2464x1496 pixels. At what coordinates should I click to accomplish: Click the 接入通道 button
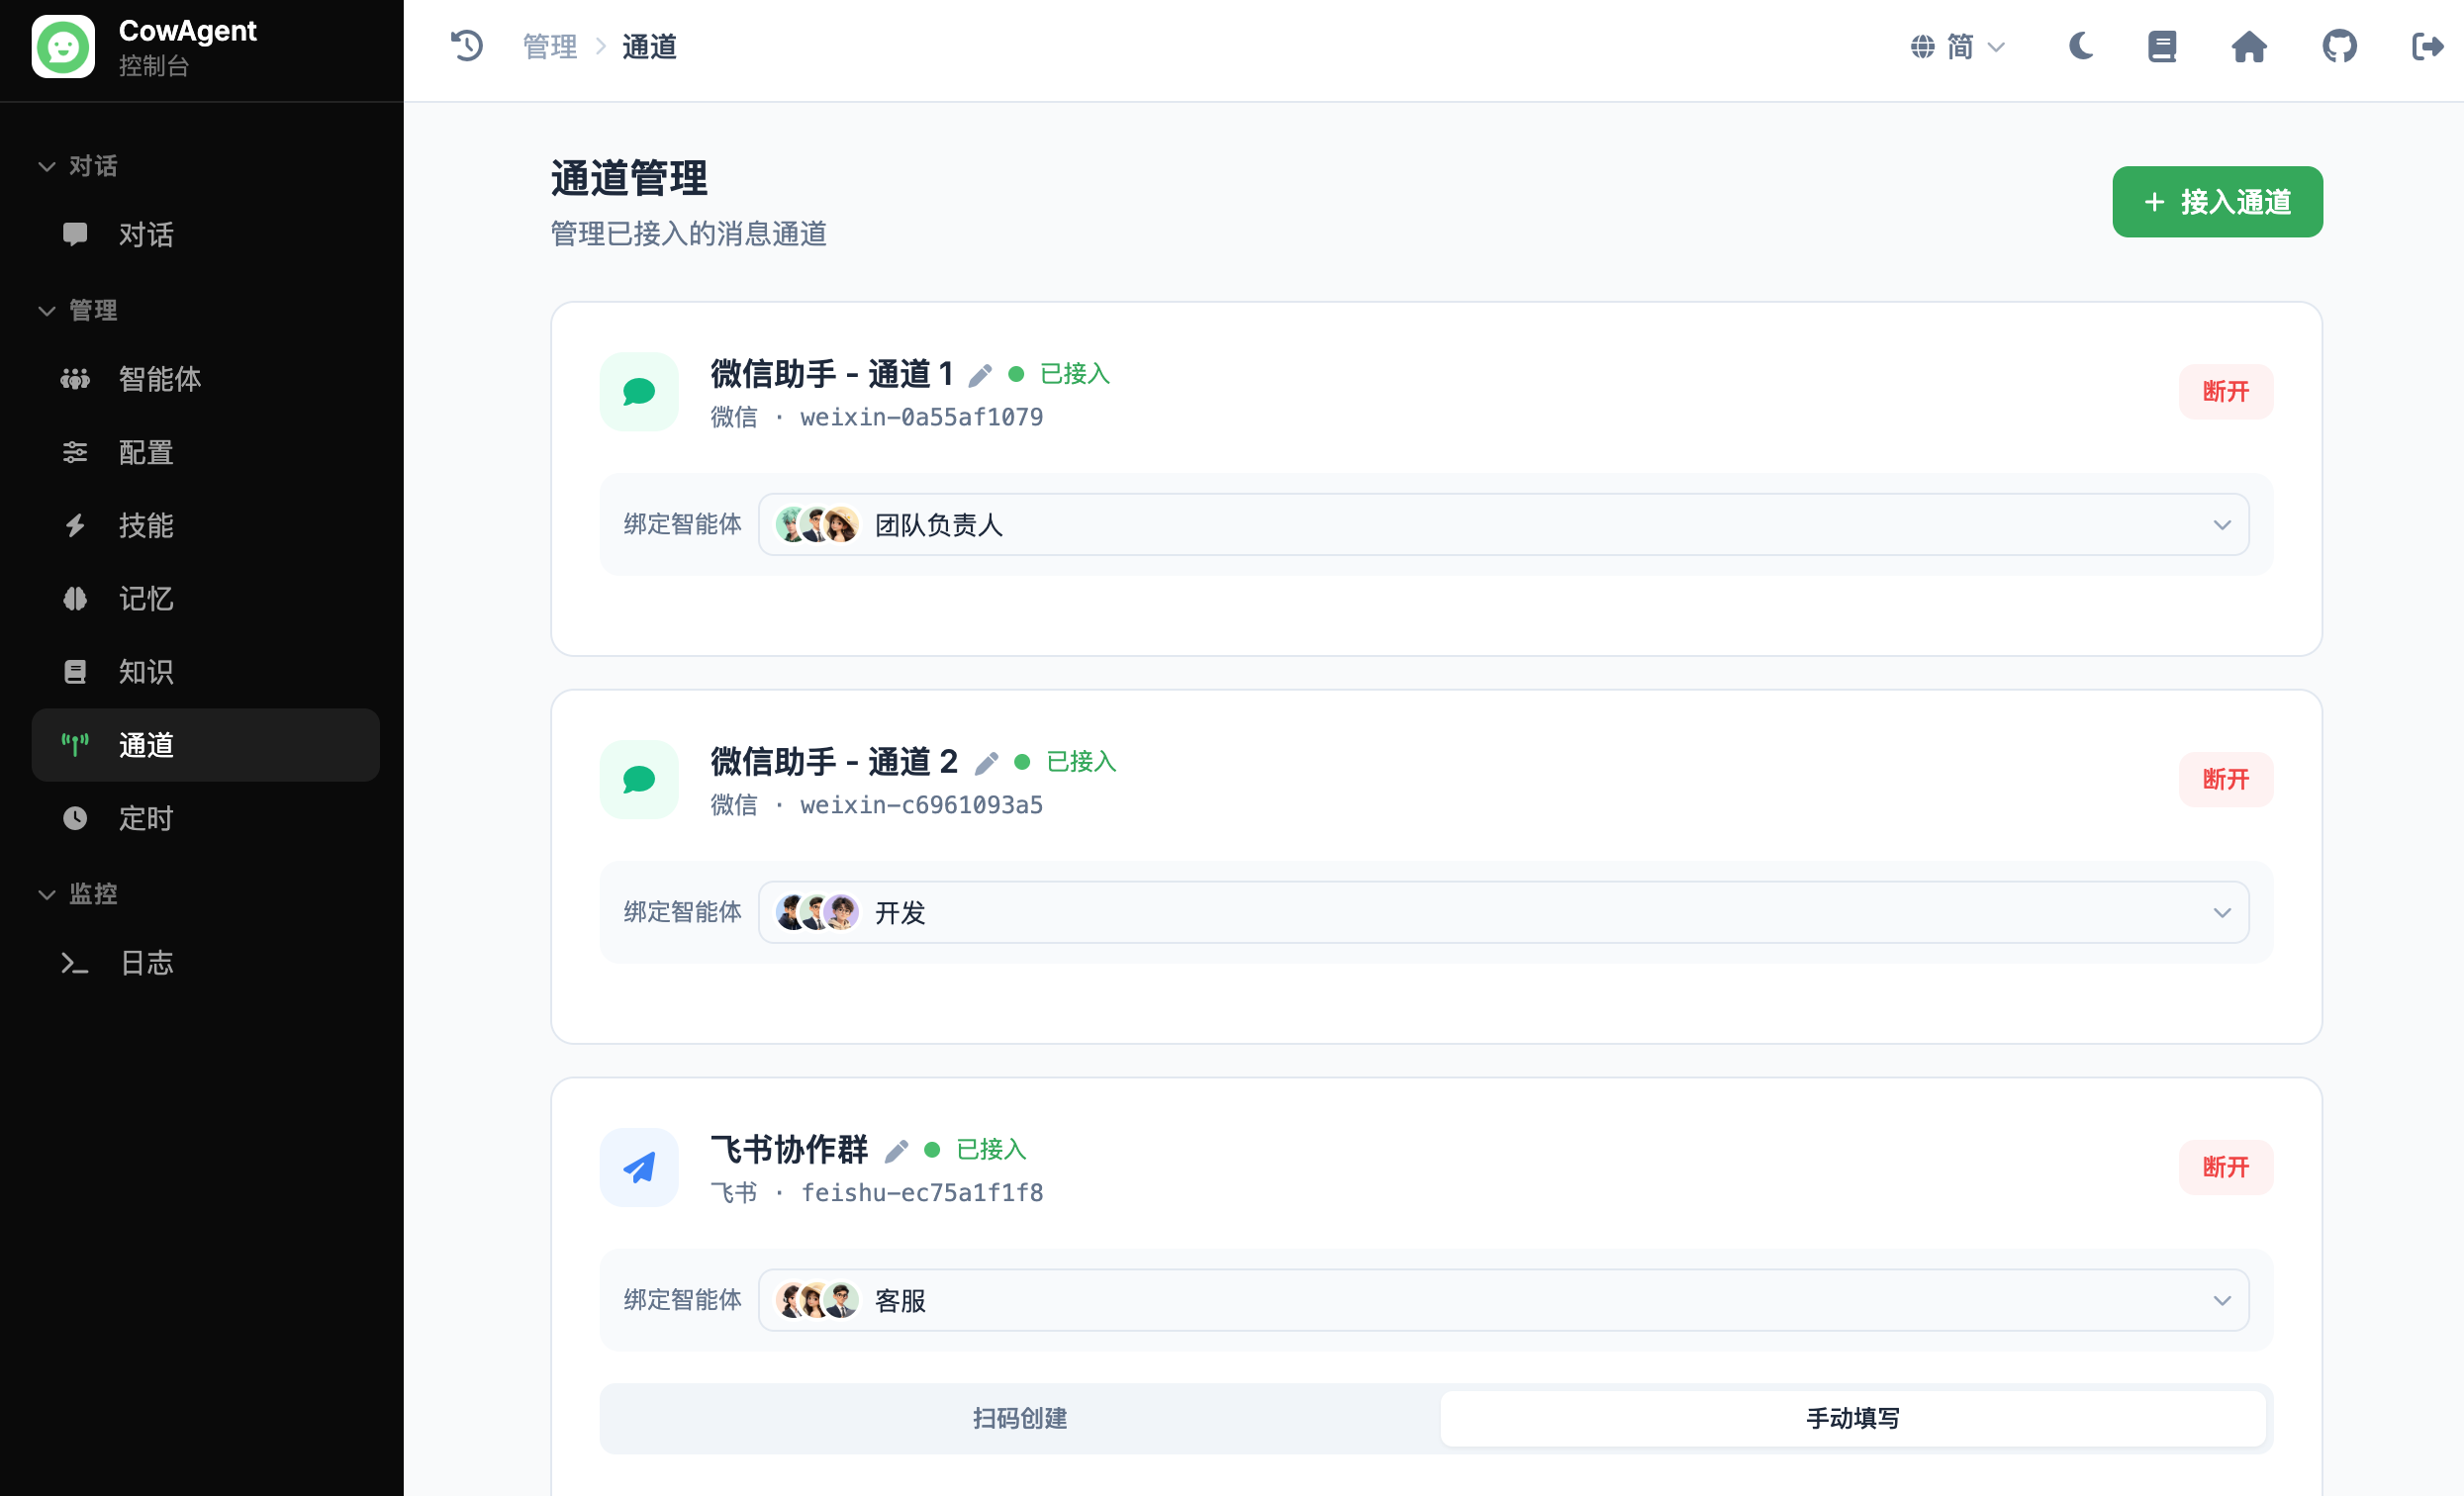click(2217, 201)
